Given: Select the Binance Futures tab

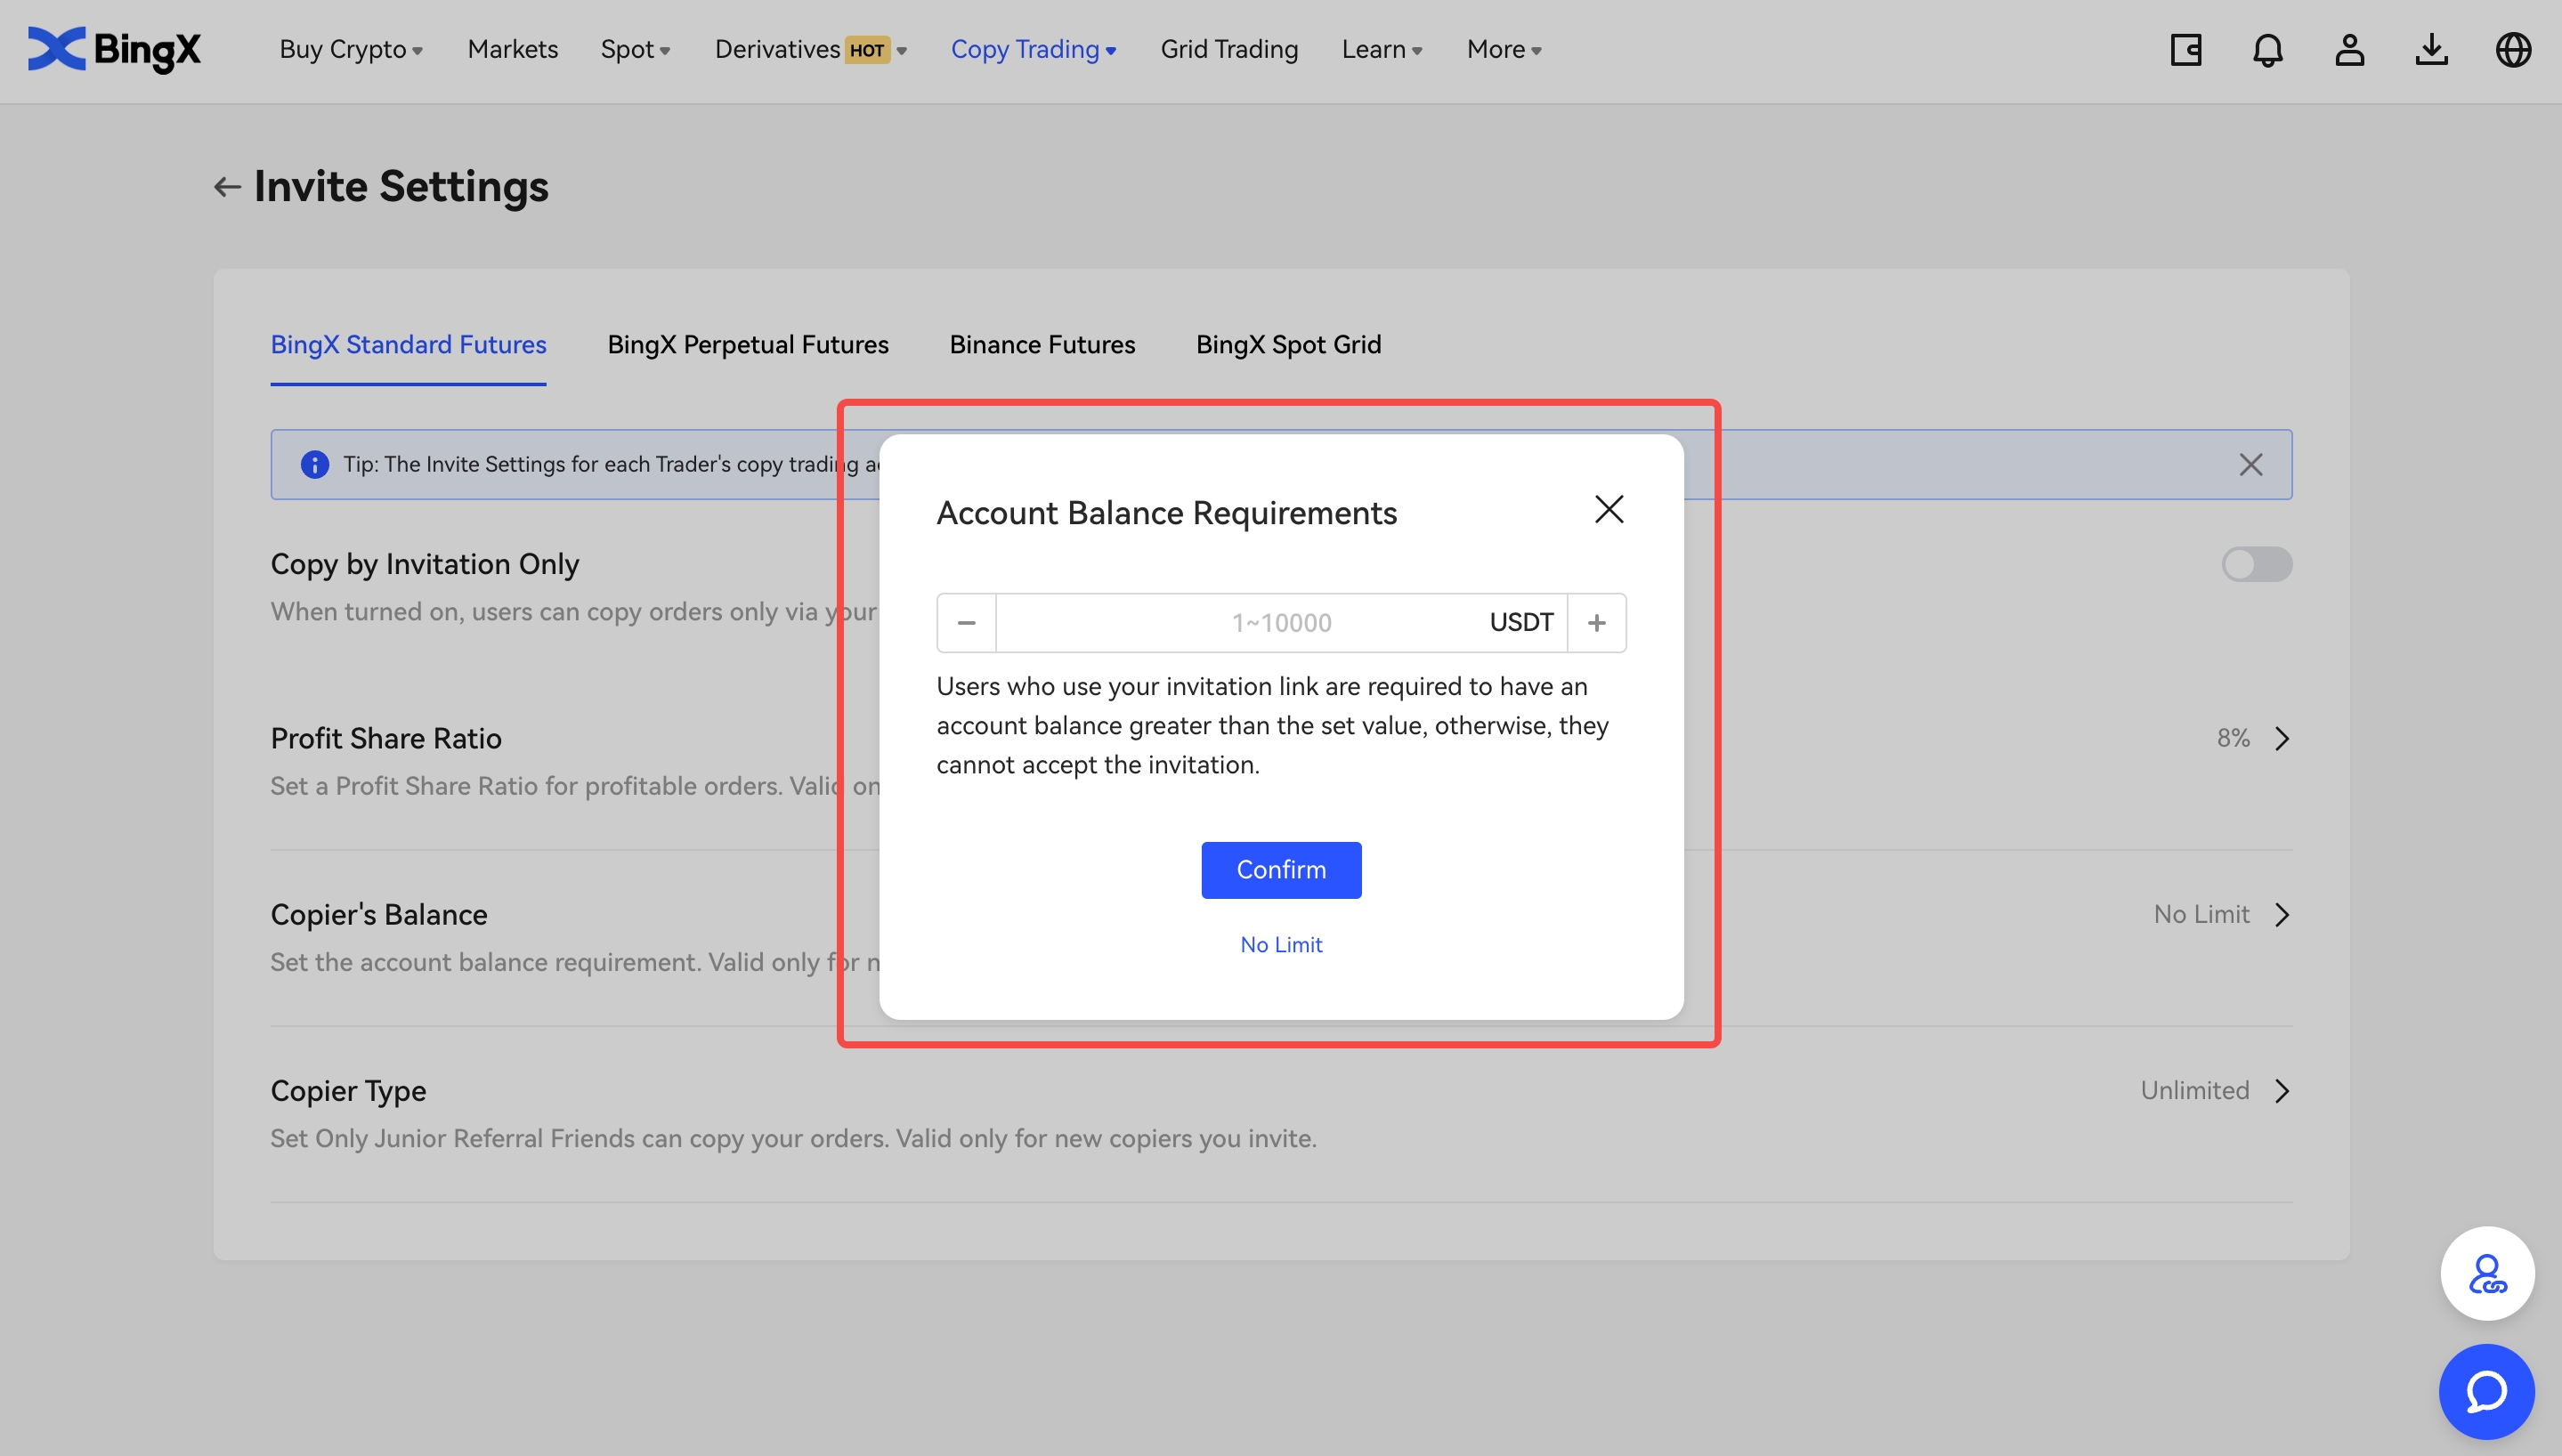Looking at the screenshot, I should pos(1042,344).
